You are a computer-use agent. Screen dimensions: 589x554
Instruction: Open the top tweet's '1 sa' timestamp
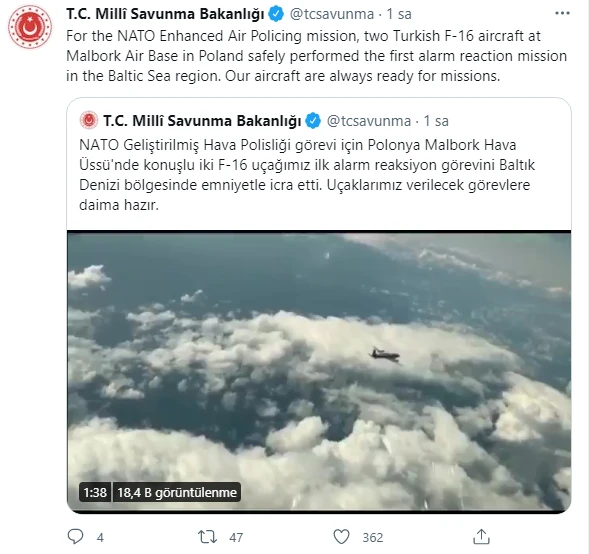coord(399,14)
